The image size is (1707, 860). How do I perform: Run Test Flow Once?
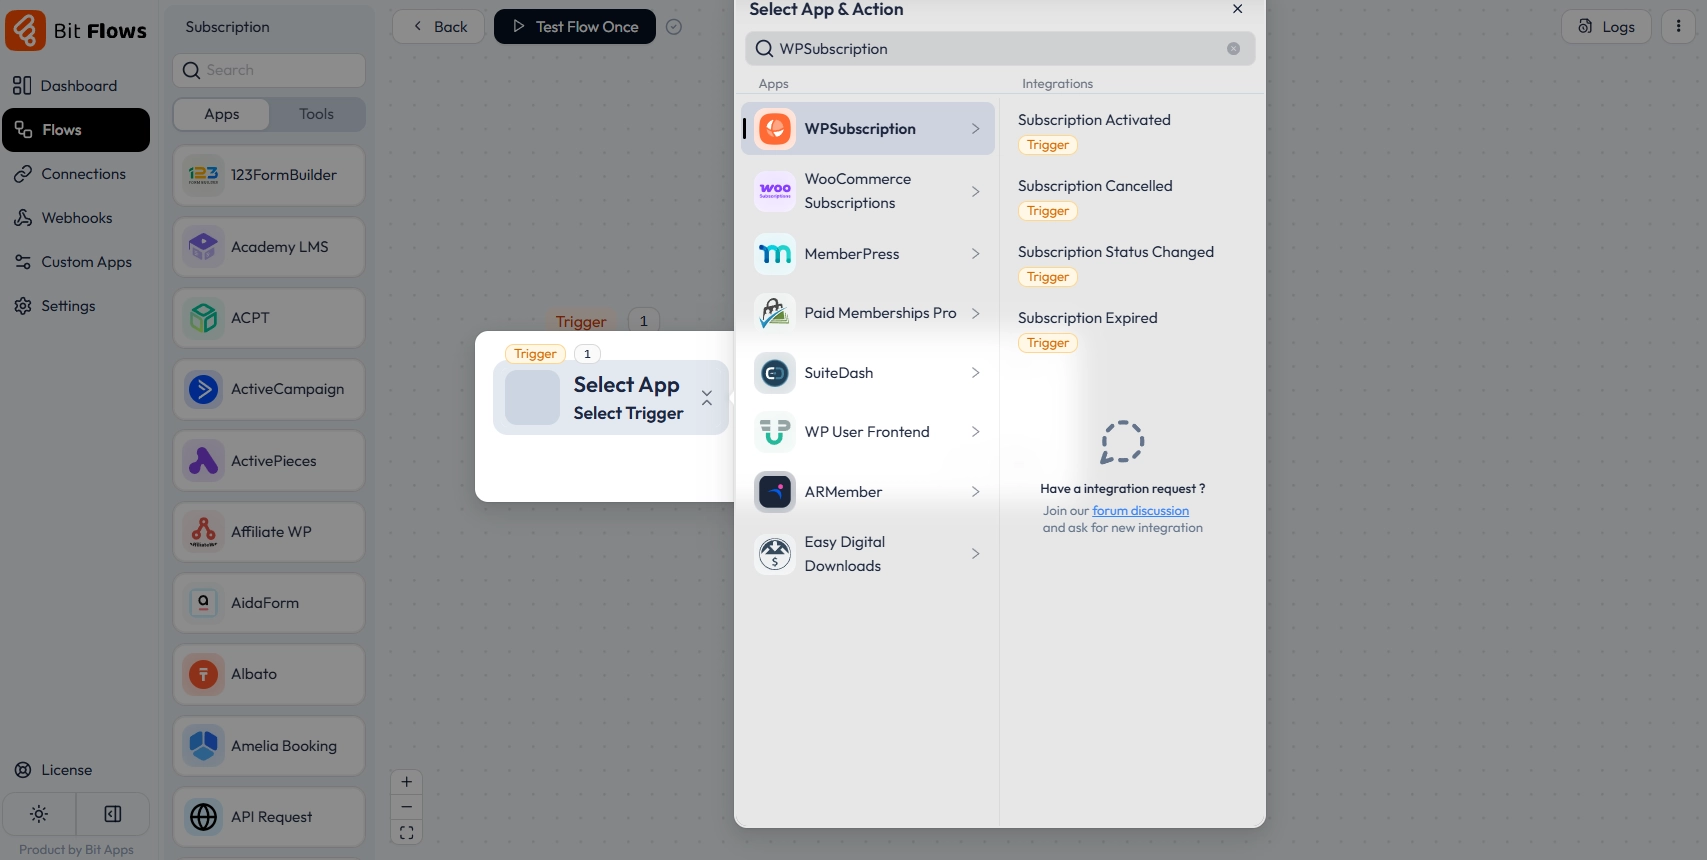pyautogui.click(x=575, y=27)
